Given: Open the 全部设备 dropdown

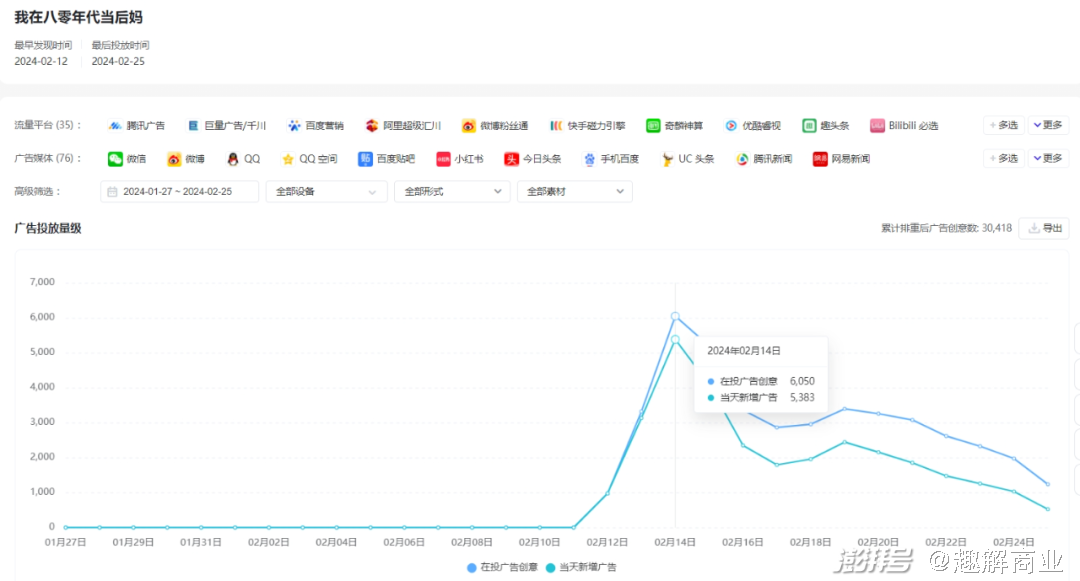Looking at the screenshot, I should click(326, 192).
